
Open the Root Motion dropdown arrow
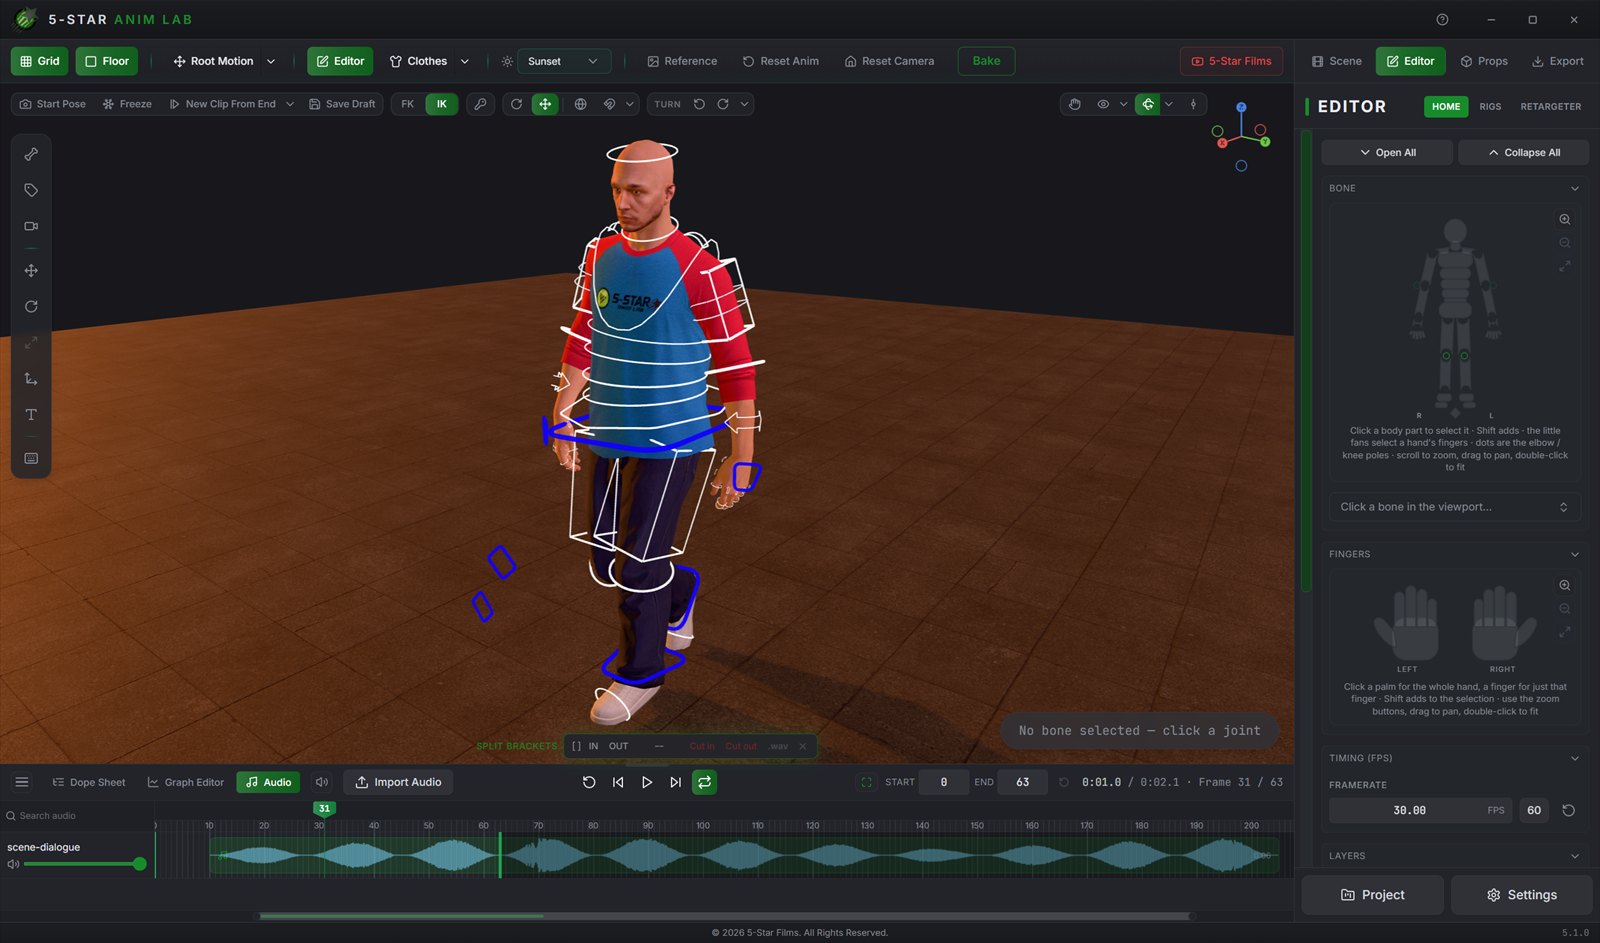tap(271, 61)
